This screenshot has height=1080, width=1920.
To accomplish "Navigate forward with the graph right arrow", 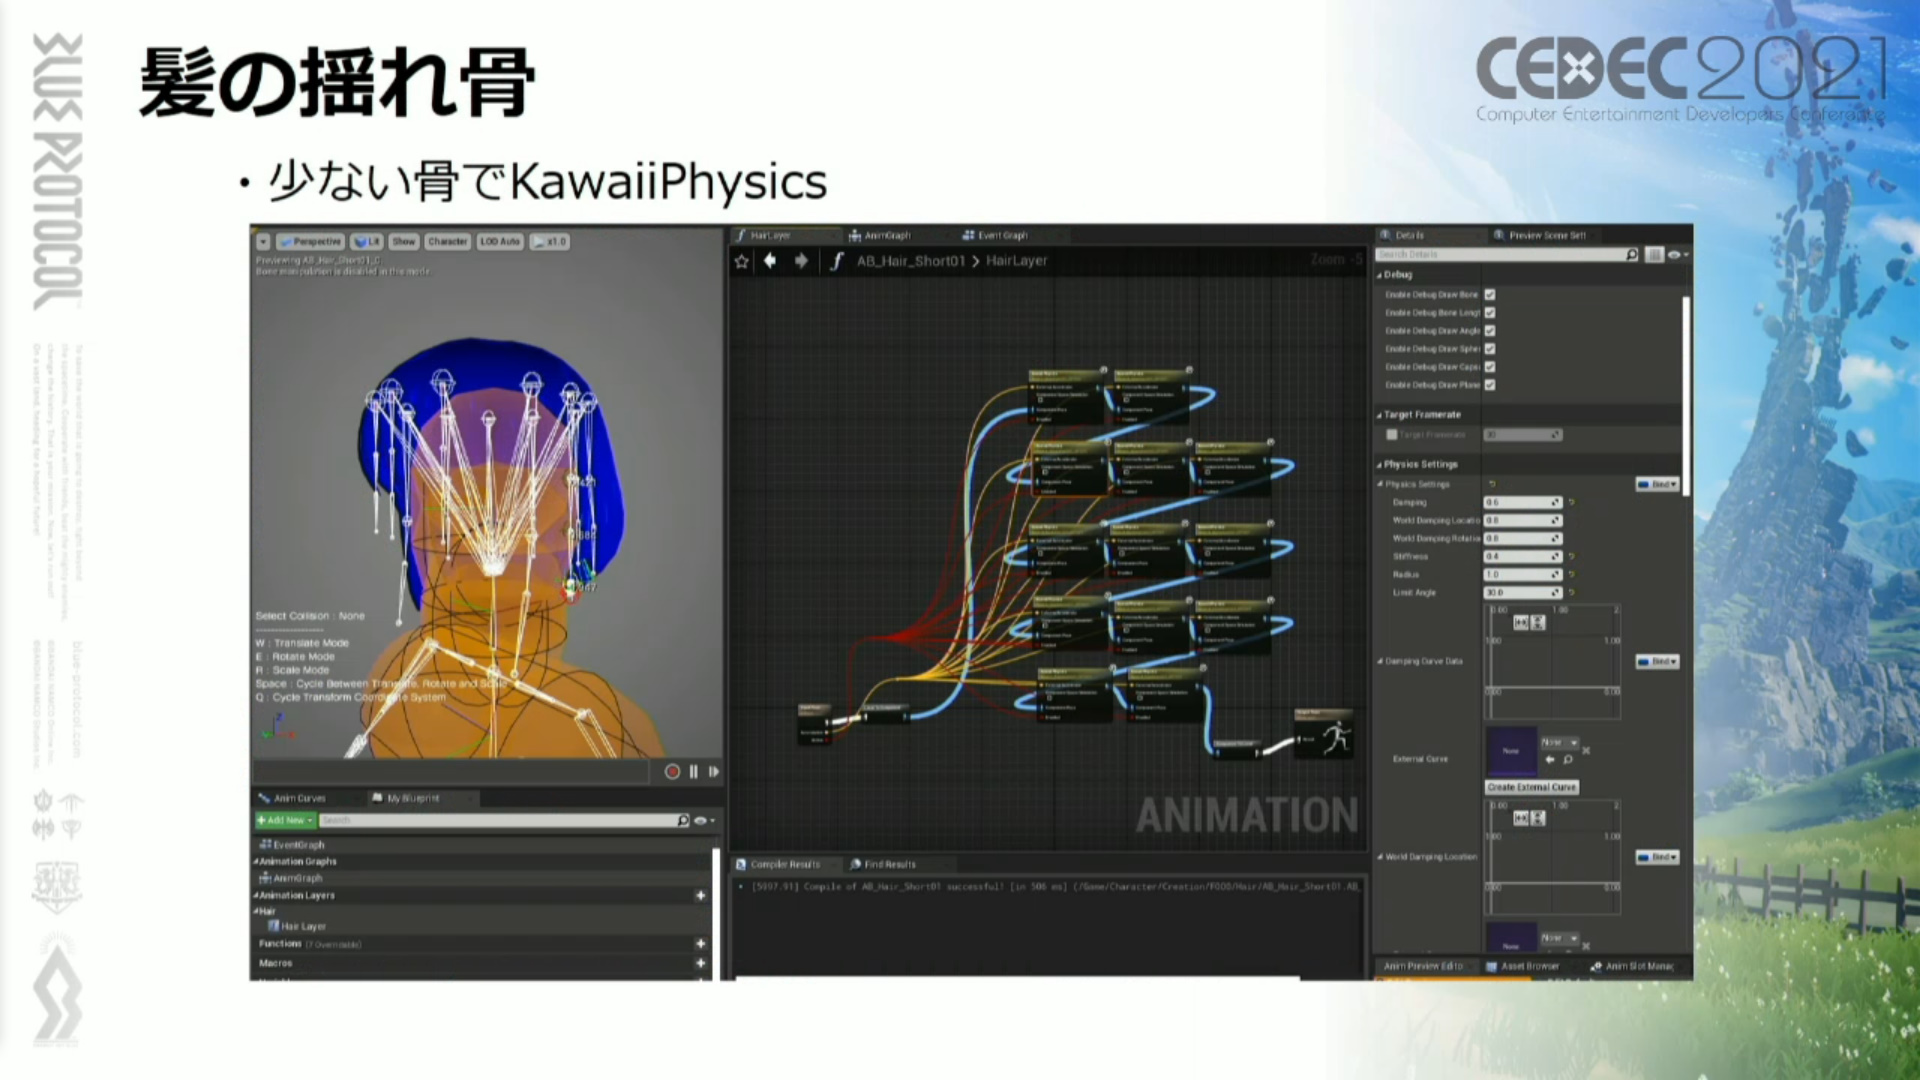I will [x=801, y=261].
